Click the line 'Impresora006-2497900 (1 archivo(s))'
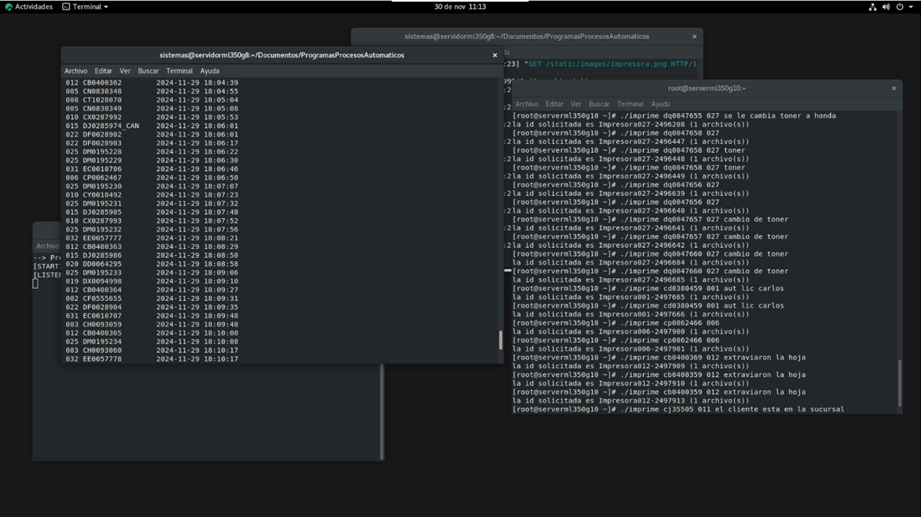Image resolution: width=921 pixels, height=517 pixels. pyautogui.click(x=674, y=331)
